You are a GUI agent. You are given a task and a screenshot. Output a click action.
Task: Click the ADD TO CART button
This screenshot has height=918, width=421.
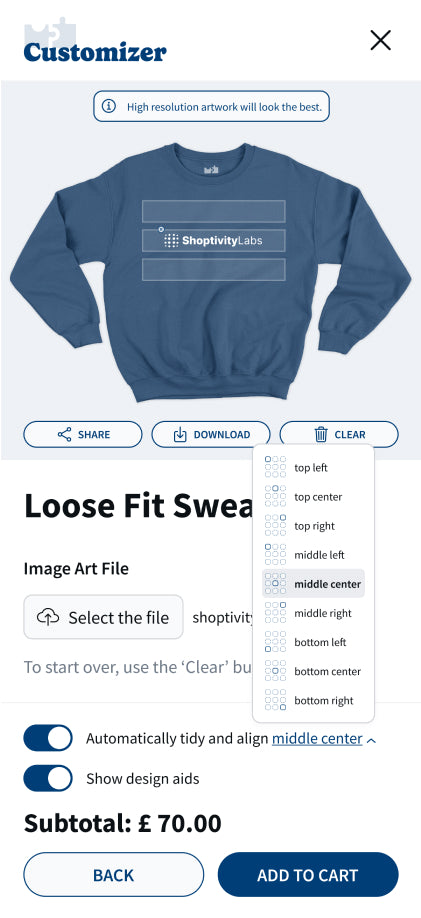point(308,875)
